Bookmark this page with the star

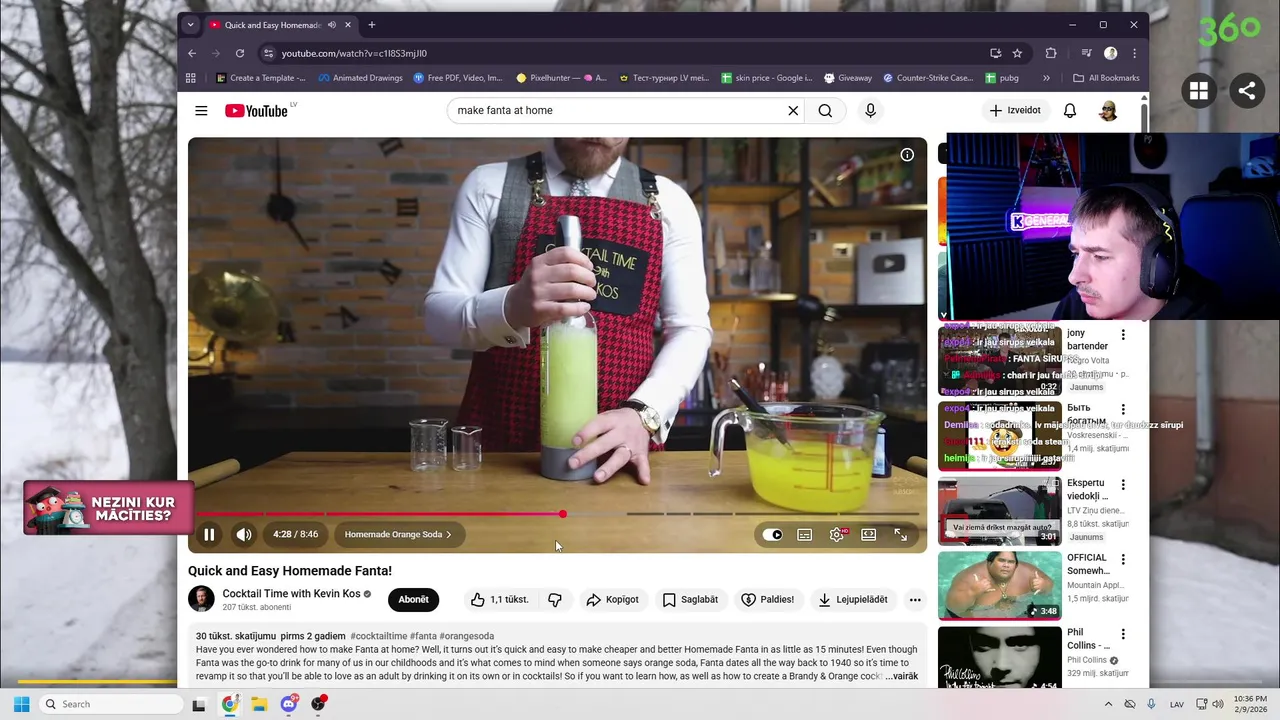click(1018, 53)
